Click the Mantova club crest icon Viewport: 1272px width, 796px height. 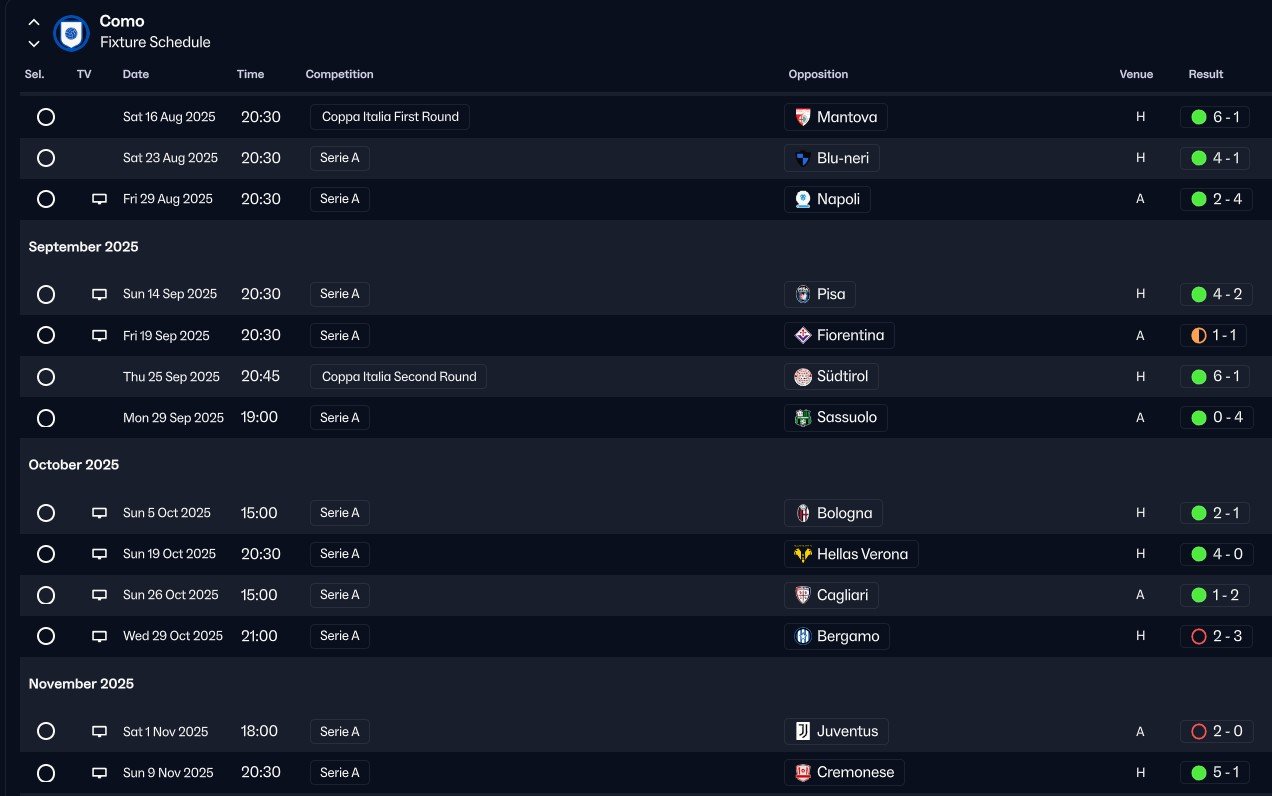[x=802, y=117]
